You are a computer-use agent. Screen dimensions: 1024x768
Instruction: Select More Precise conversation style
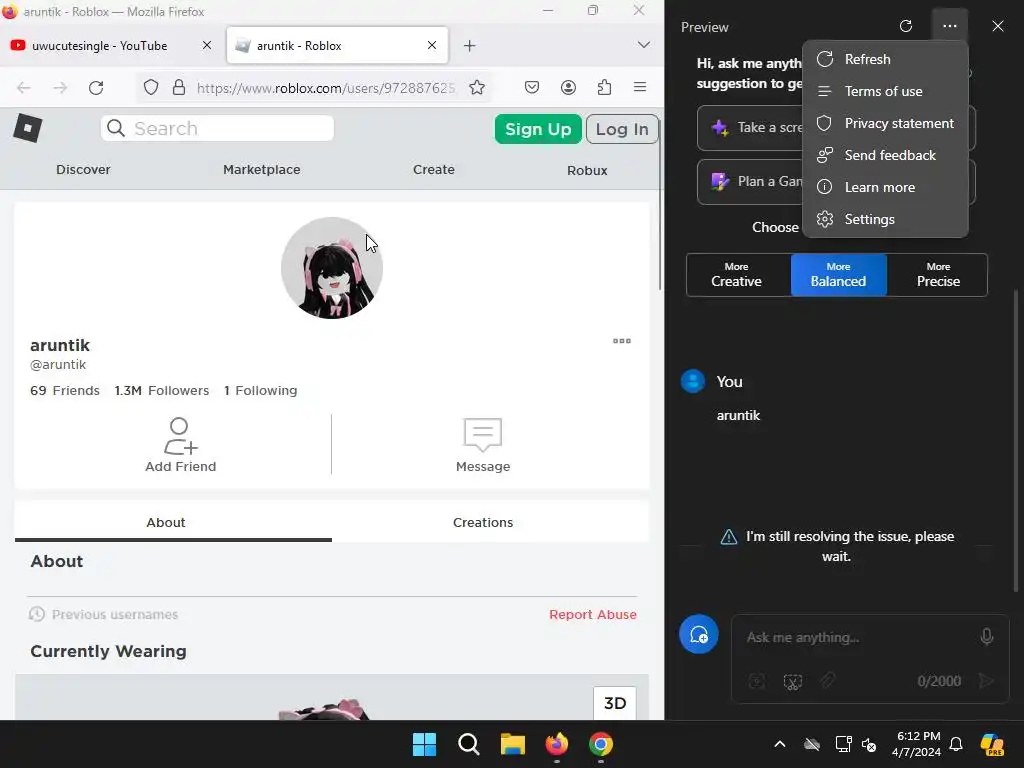pos(938,275)
